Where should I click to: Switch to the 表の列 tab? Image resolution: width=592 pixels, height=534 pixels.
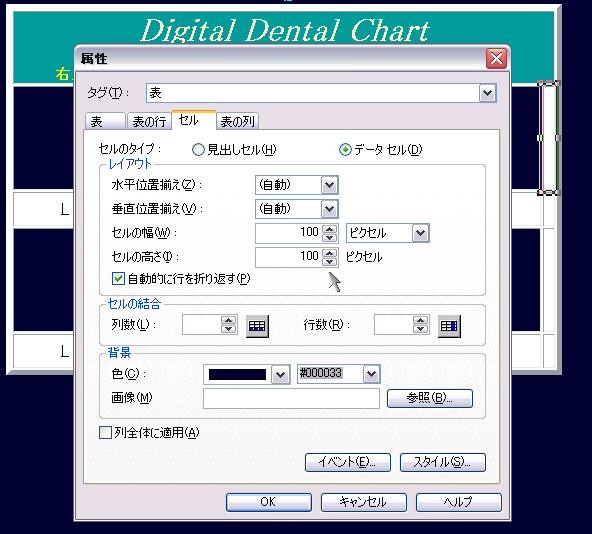237,122
